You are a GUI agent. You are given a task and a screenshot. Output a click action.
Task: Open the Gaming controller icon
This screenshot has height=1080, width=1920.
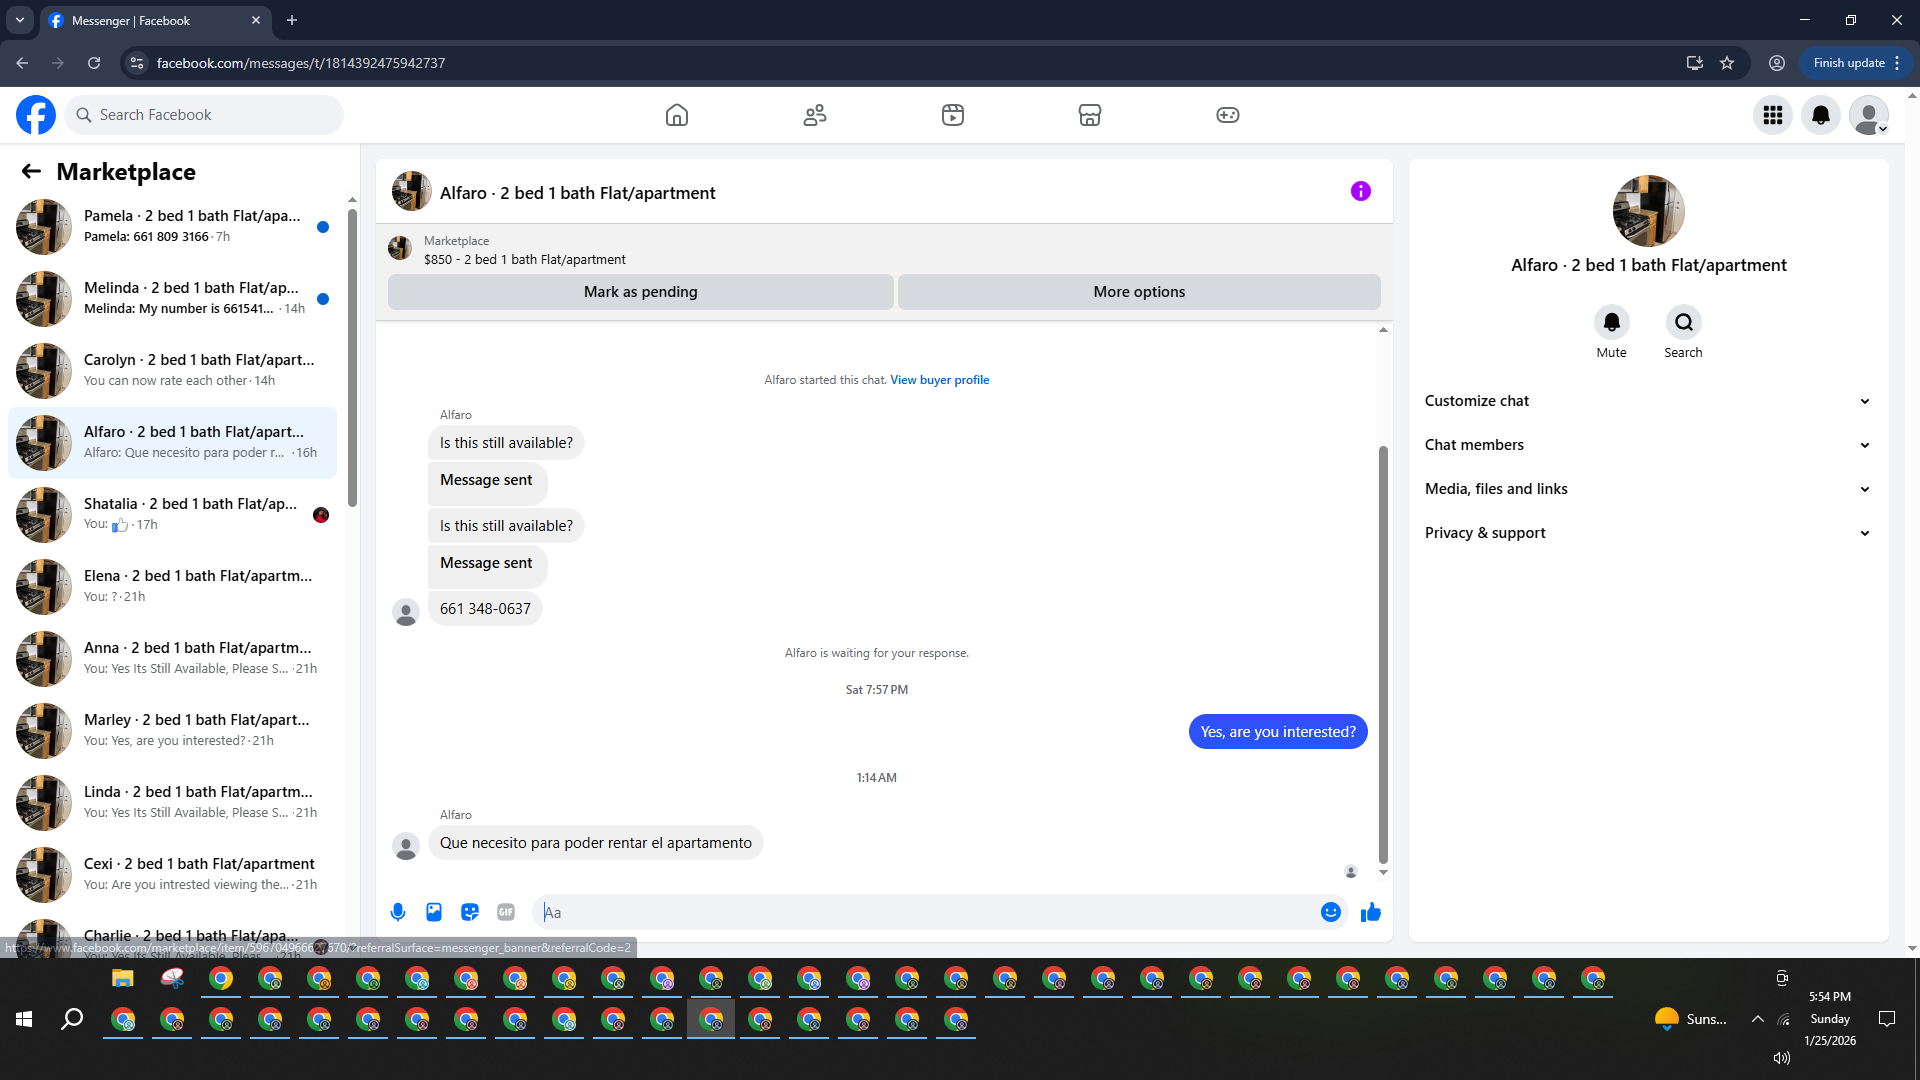(1228, 115)
